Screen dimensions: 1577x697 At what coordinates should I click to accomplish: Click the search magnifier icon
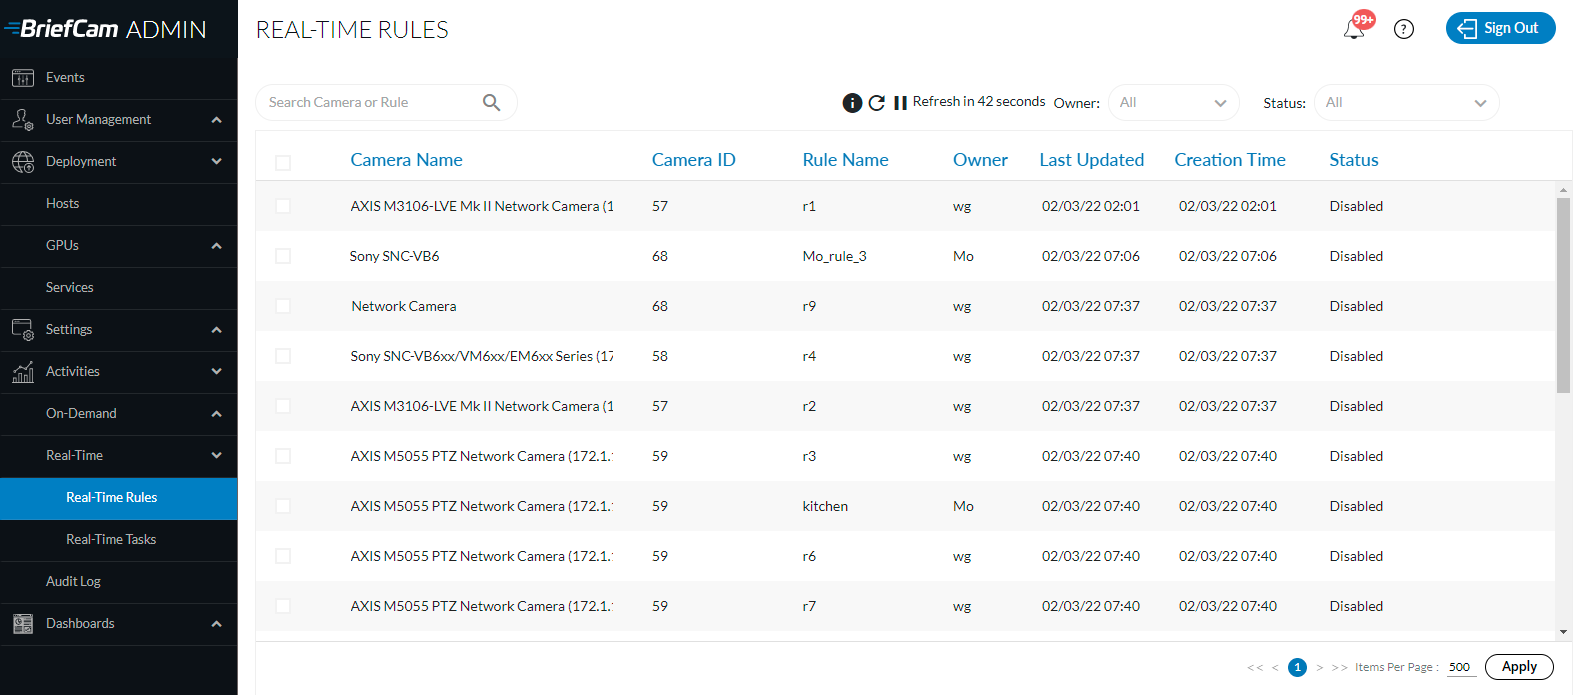pos(491,102)
